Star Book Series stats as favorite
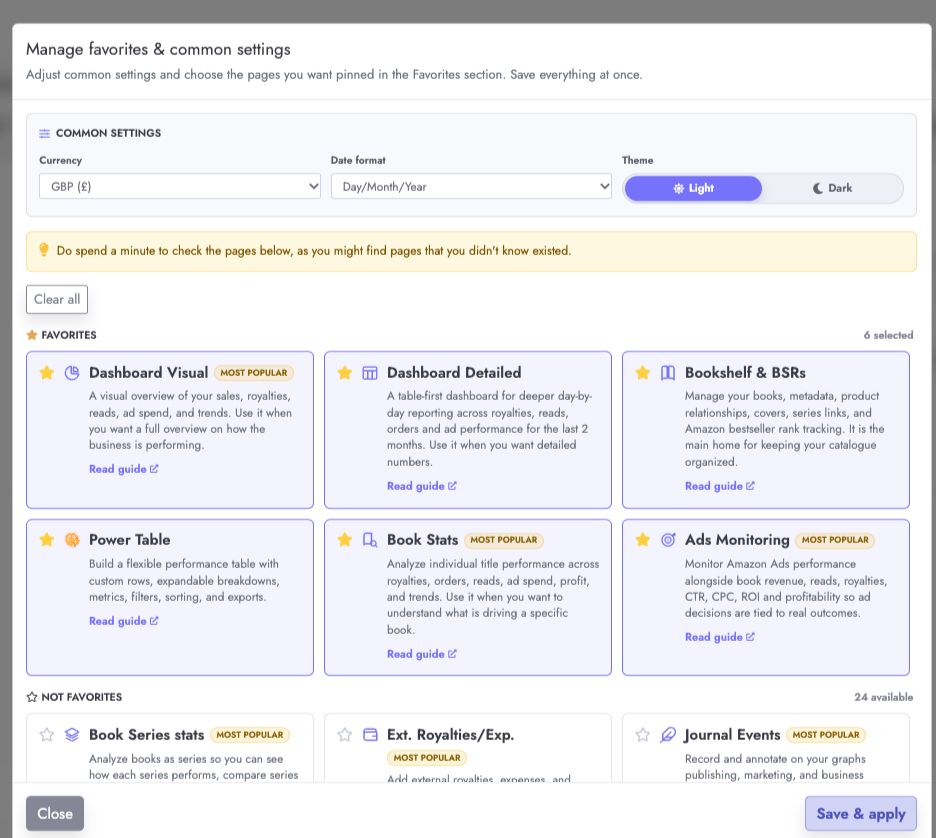The image size is (936, 838). (47, 735)
